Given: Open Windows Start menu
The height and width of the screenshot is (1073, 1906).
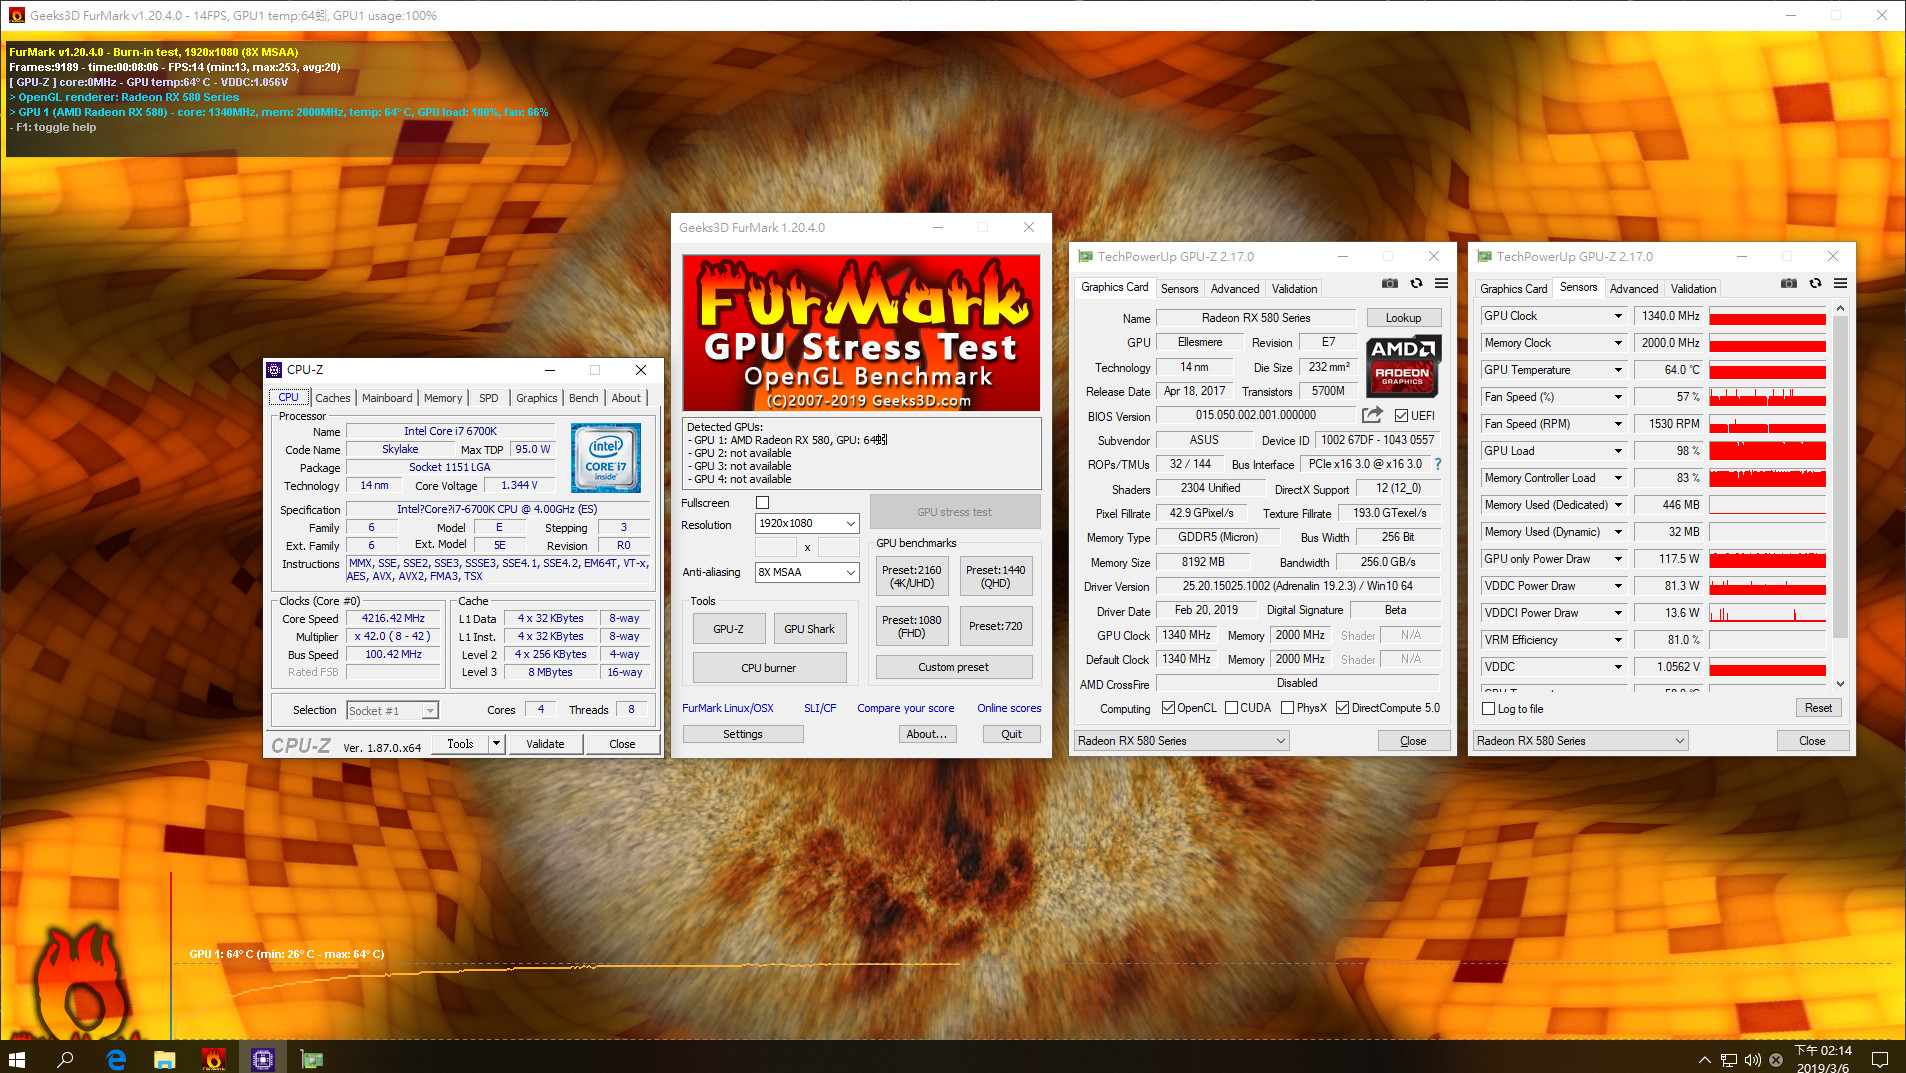Looking at the screenshot, I should click(17, 1058).
